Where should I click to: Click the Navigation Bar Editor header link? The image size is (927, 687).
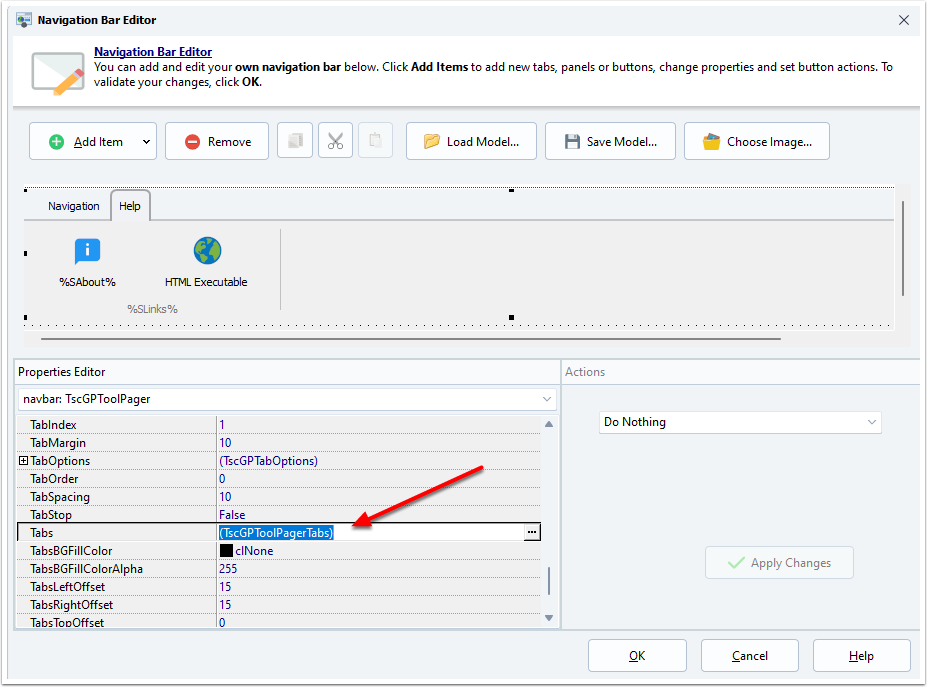[153, 52]
